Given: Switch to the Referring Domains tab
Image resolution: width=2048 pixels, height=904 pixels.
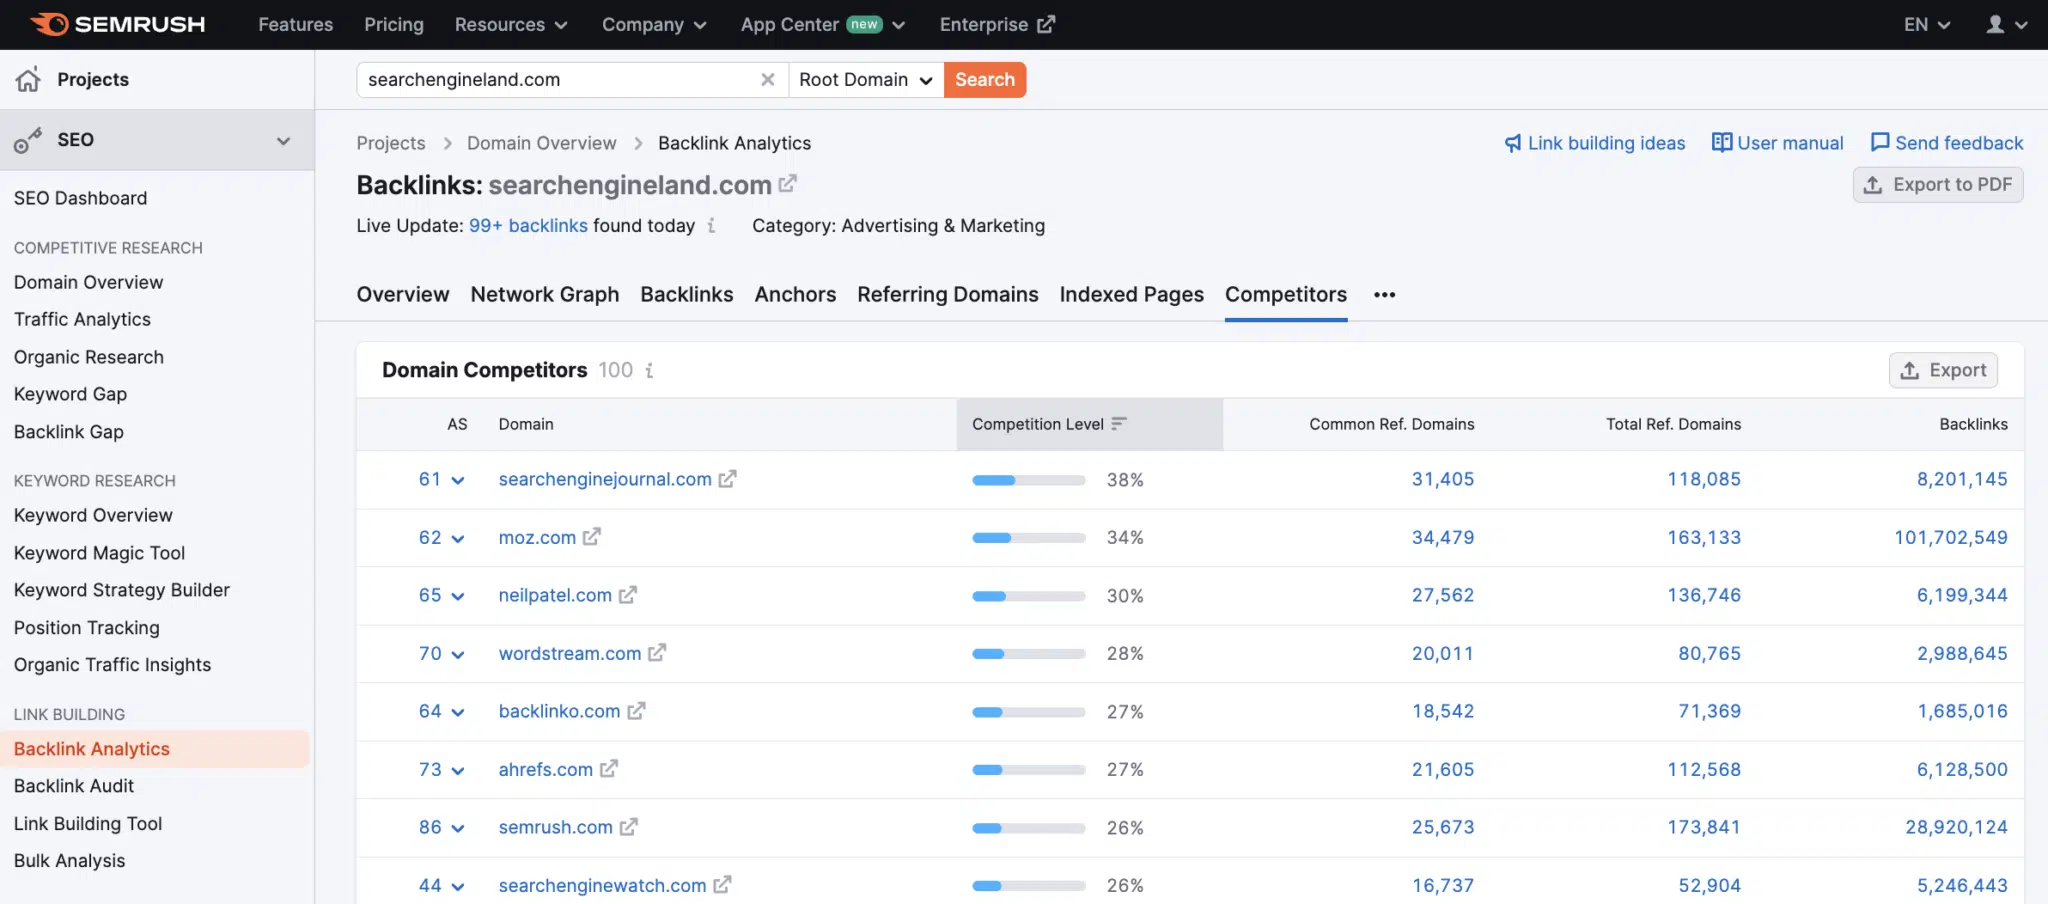Looking at the screenshot, I should [x=948, y=294].
